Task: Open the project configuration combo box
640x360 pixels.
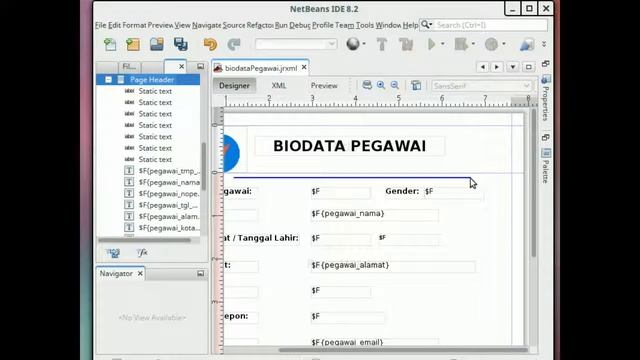Action: (x=296, y=44)
